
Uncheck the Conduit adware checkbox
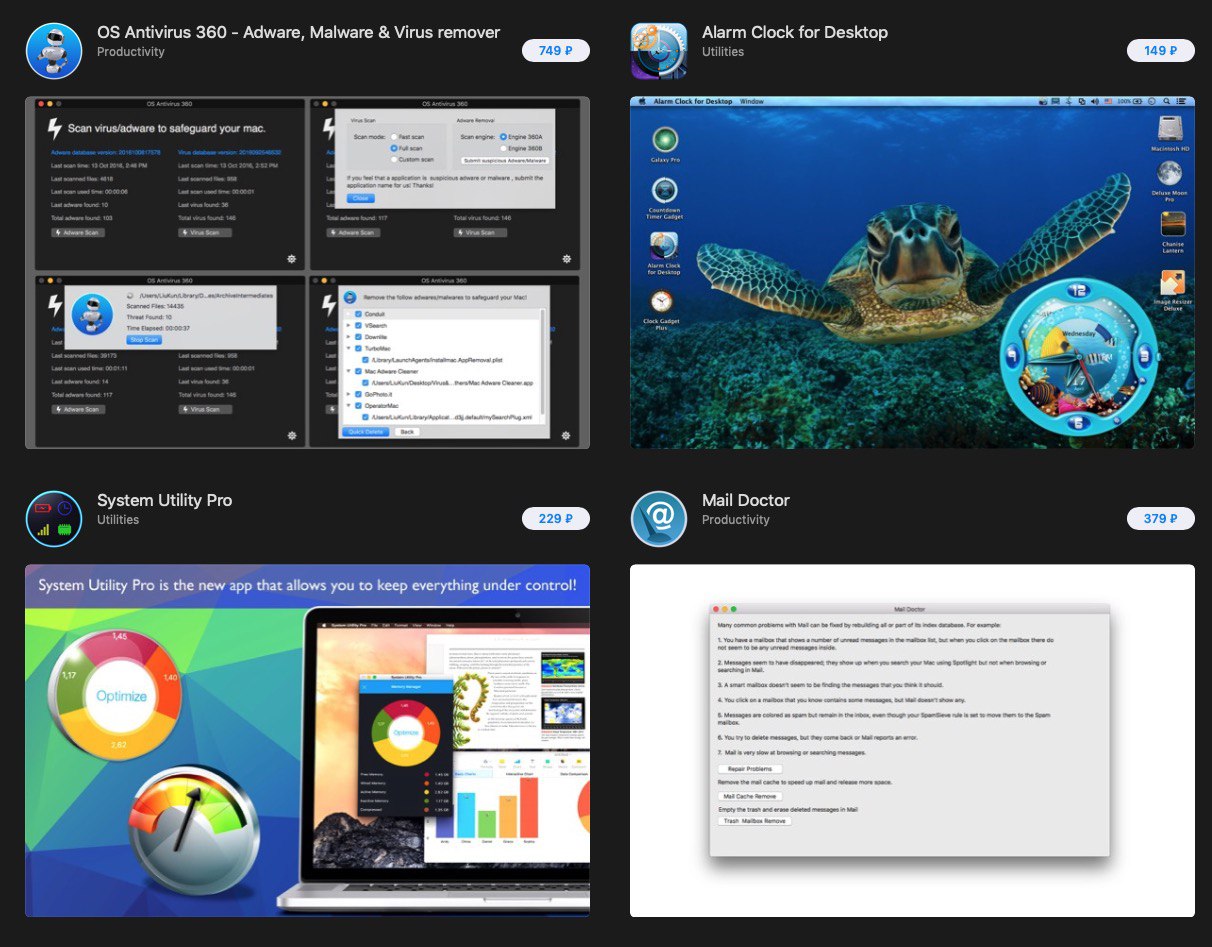(x=359, y=314)
